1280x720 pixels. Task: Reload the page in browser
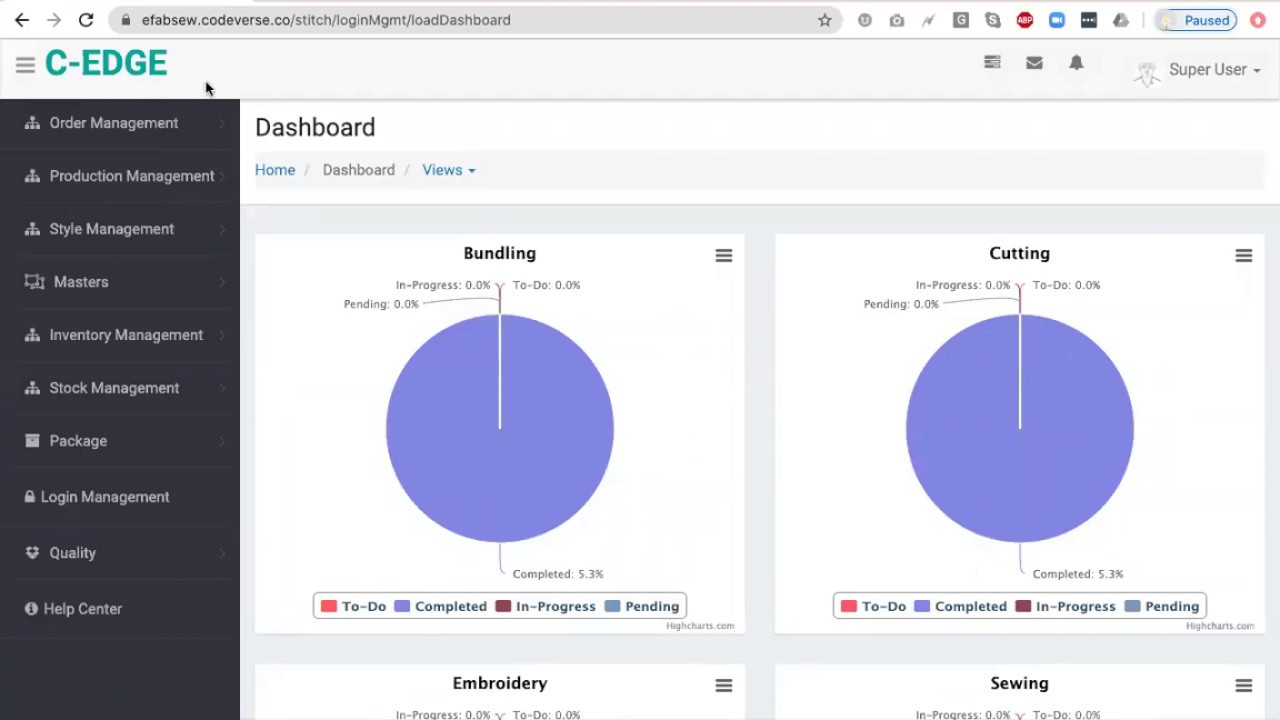point(86,20)
